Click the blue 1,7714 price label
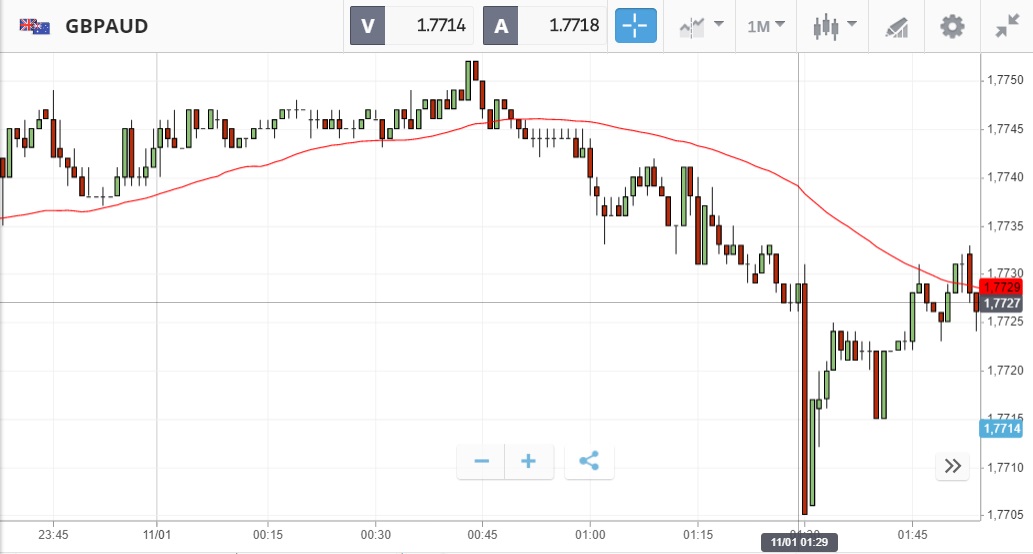This screenshot has height=554, width=1033. [1001, 428]
